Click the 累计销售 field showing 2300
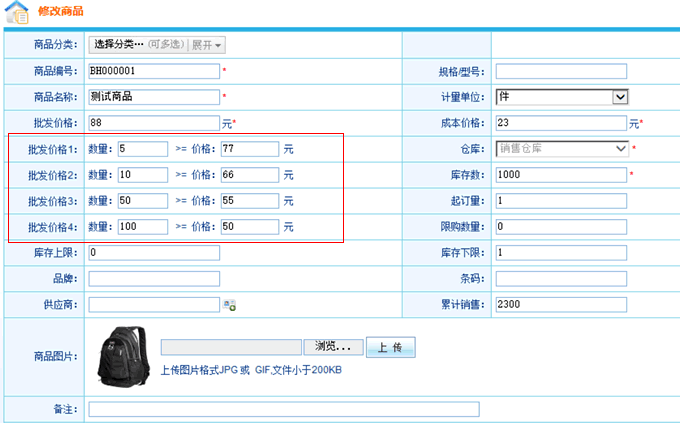Image resolution: width=680 pixels, height=423 pixels. [561, 305]
